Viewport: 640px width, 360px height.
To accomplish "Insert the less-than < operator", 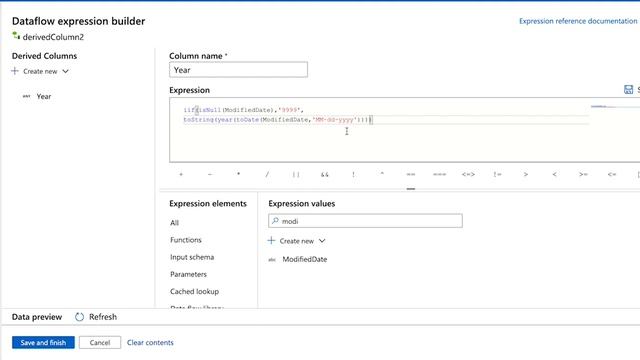I will pyautogui.click(x=554, y=174).
